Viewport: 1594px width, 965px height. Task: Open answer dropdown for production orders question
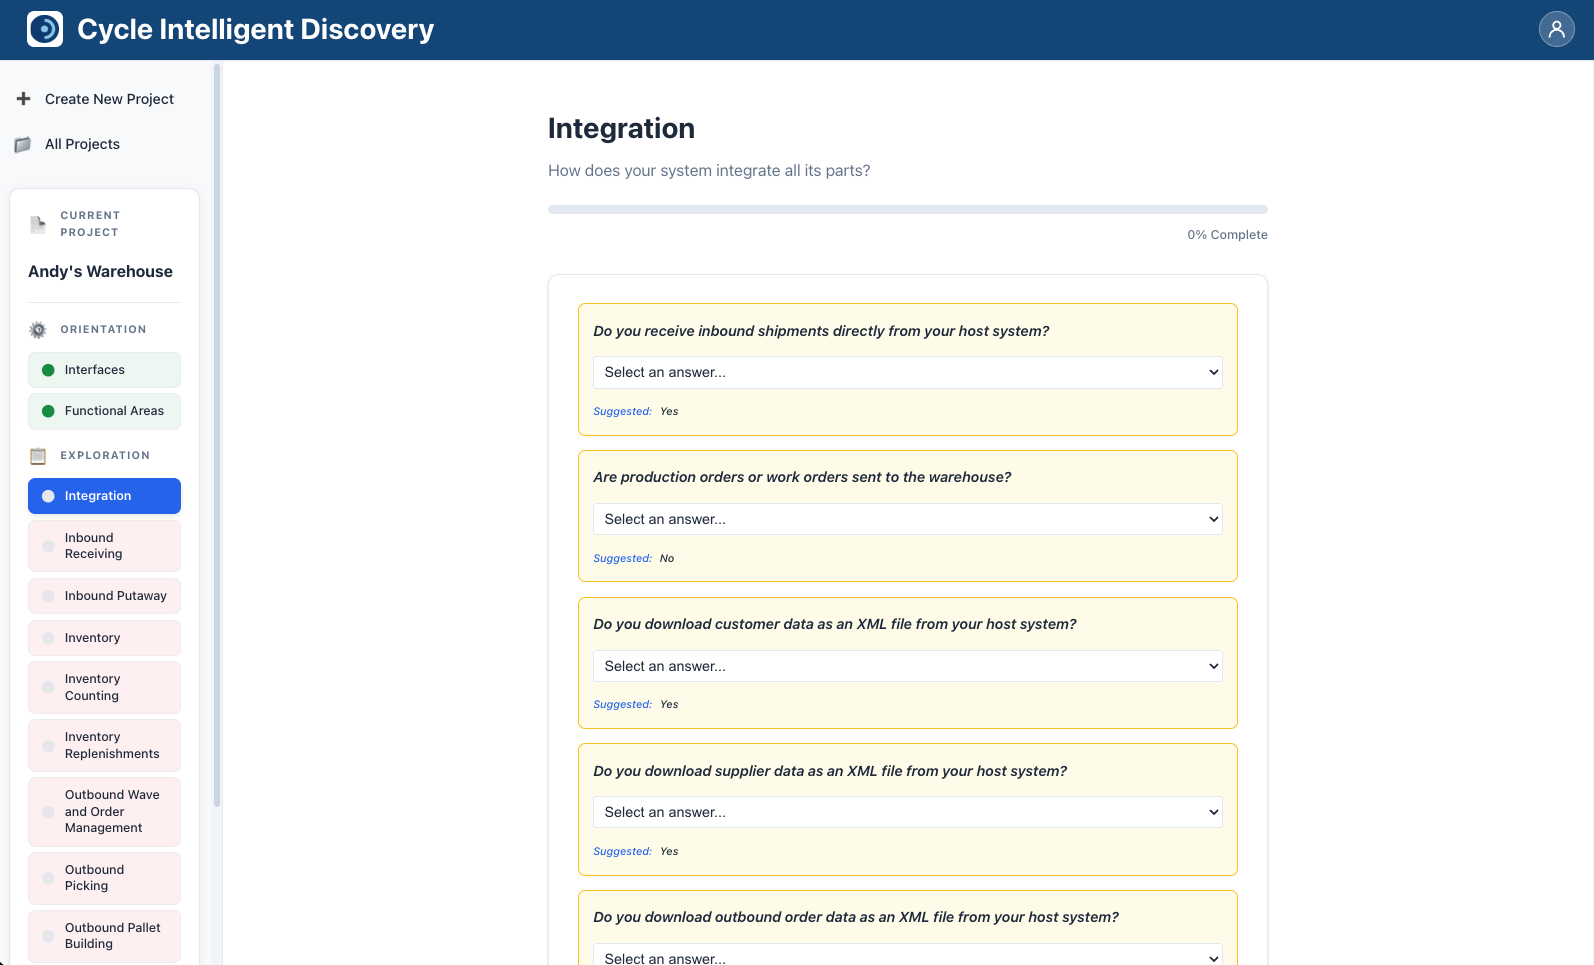tap(908, 519)
